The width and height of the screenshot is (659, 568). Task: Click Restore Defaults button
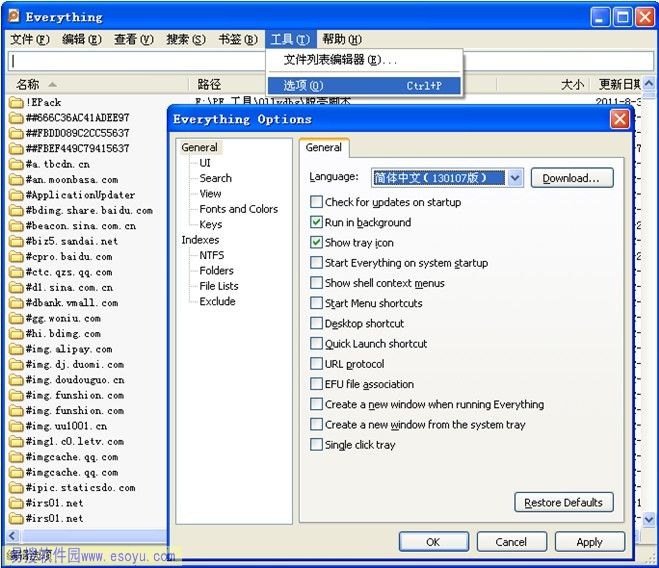point(563,502)
